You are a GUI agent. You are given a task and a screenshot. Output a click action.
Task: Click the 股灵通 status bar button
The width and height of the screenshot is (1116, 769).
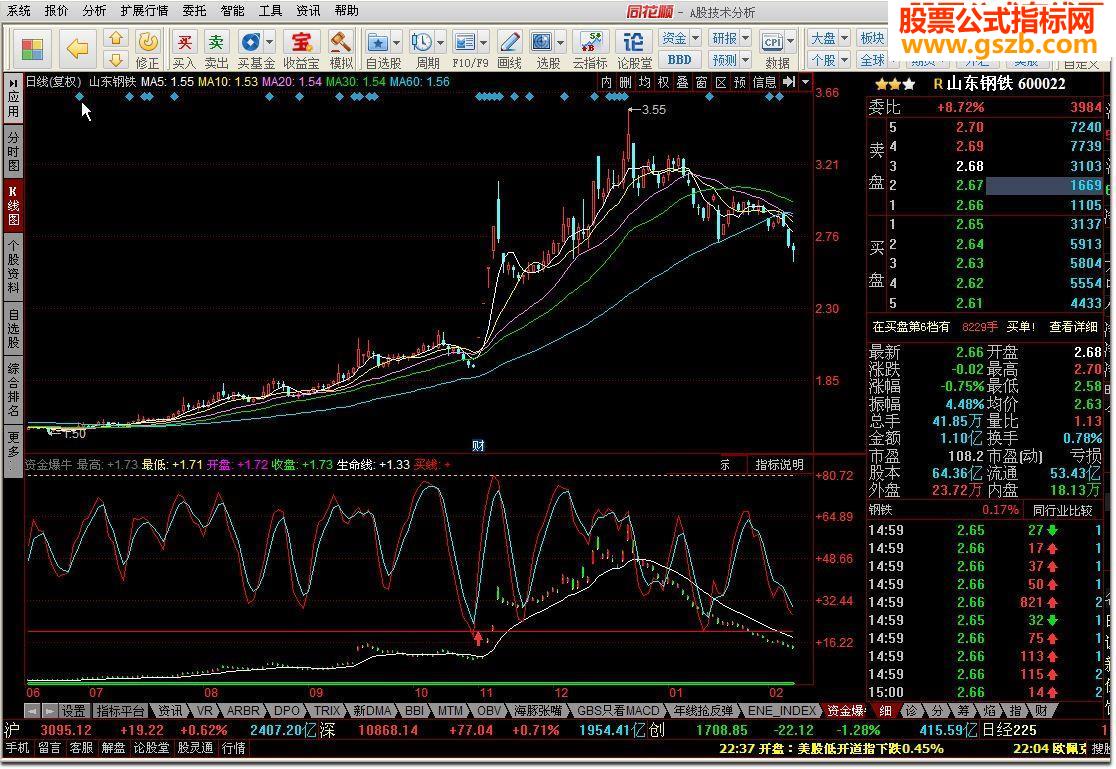click(195, 748)
